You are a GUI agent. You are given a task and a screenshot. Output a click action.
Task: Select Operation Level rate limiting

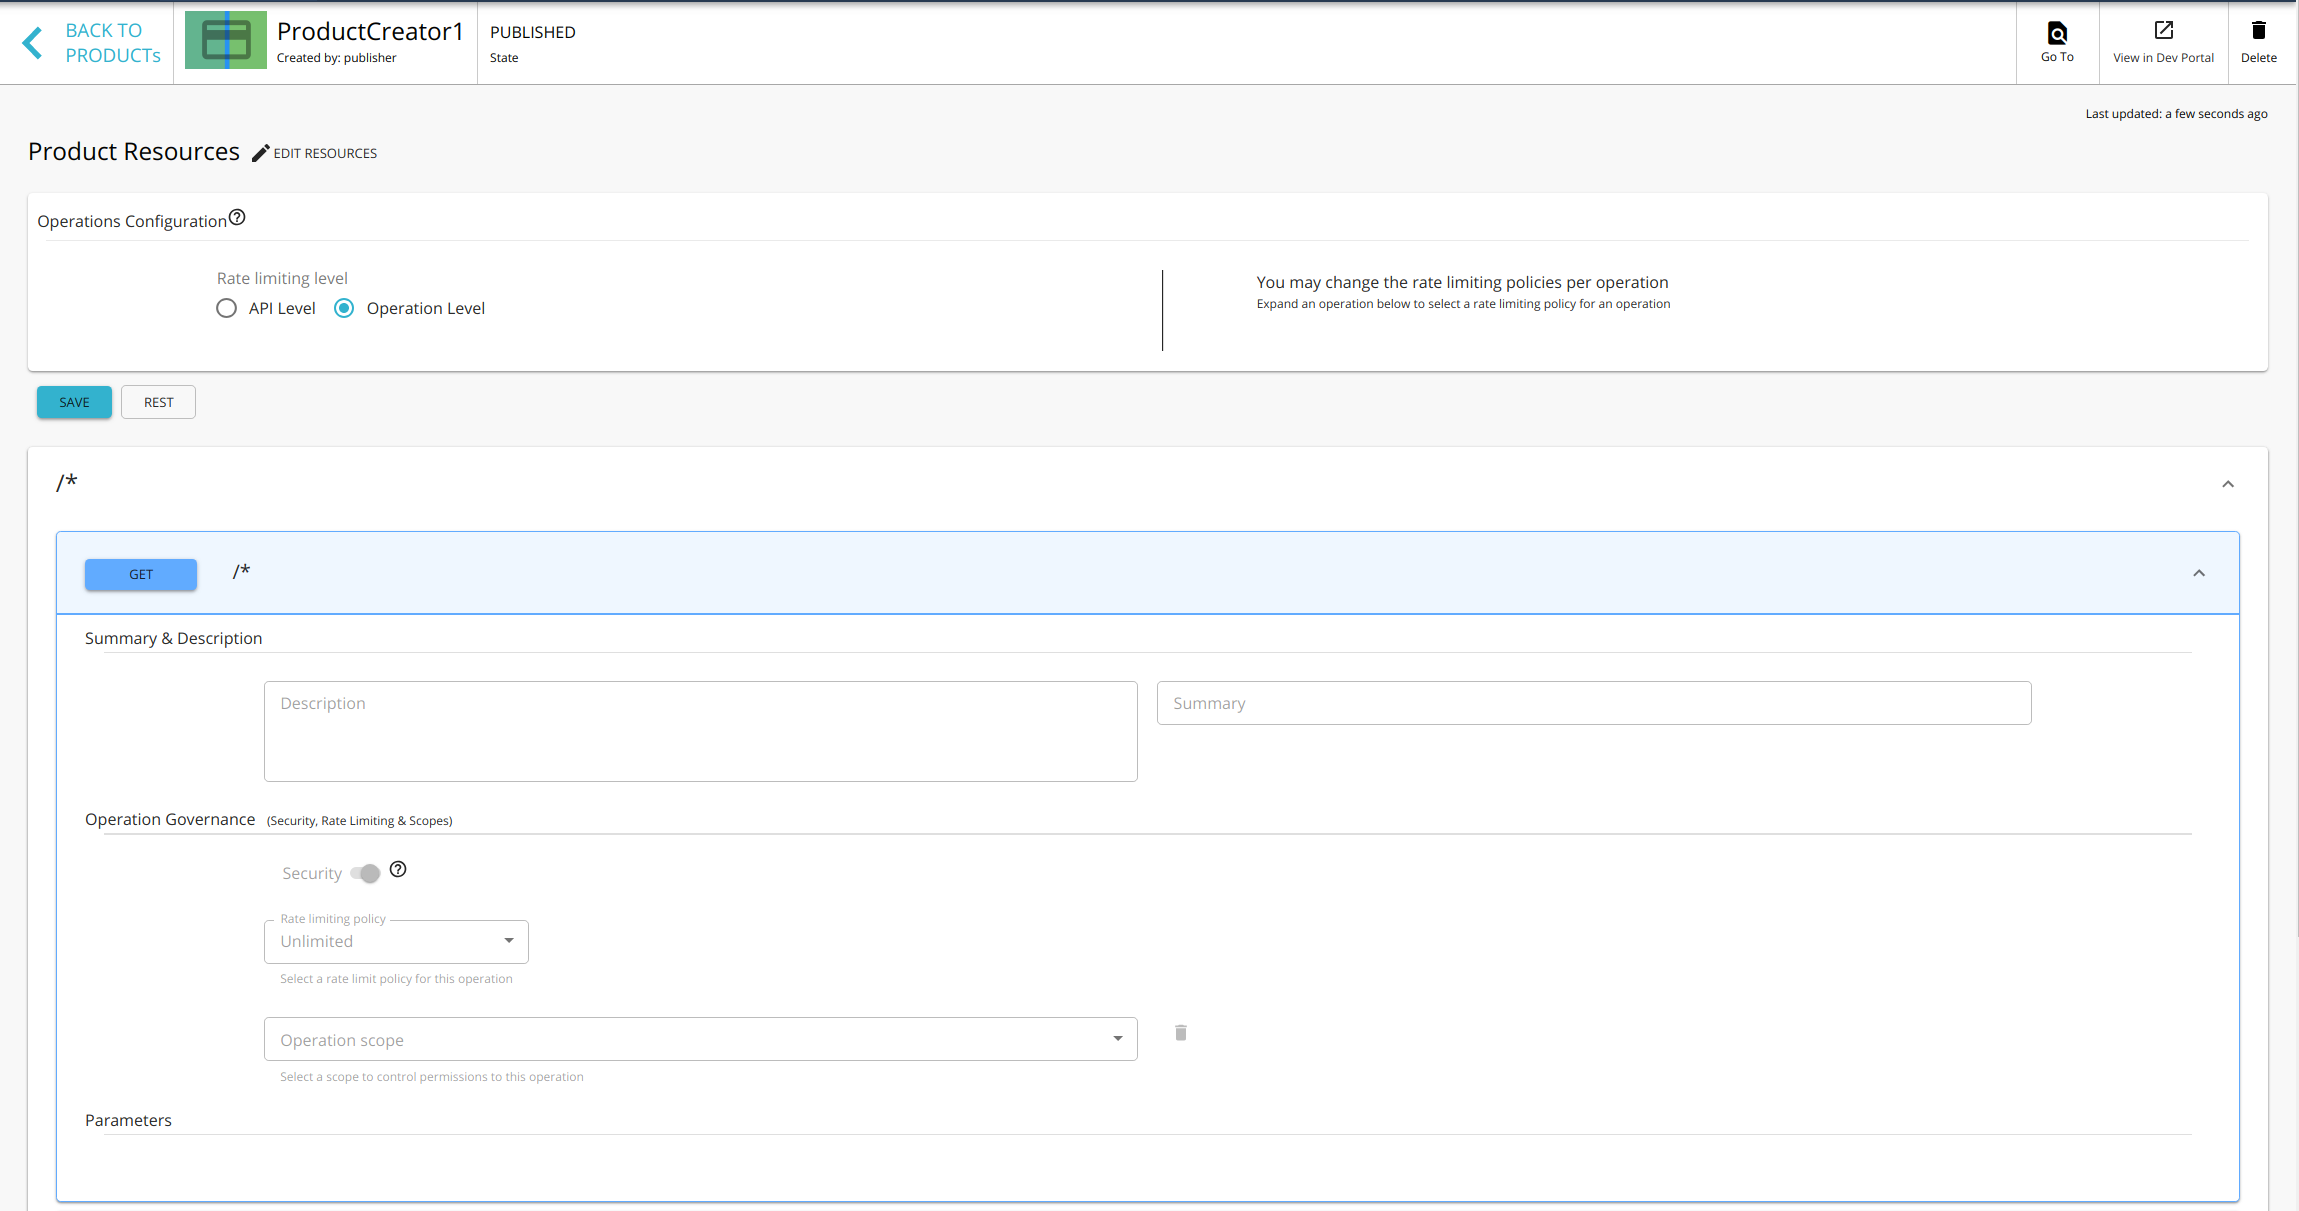[344, 308]
